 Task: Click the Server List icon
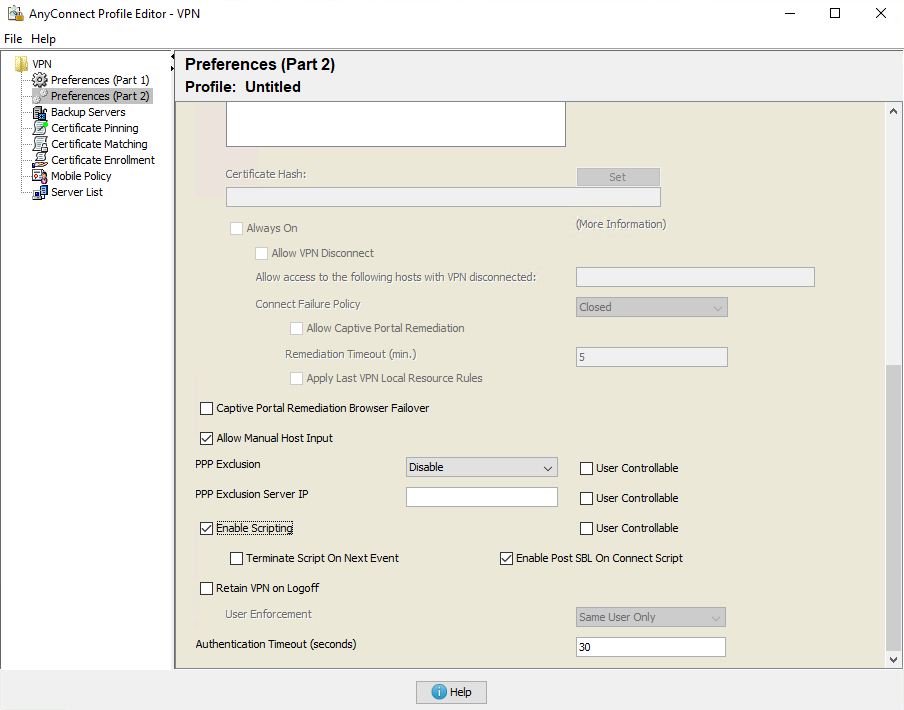40,192
